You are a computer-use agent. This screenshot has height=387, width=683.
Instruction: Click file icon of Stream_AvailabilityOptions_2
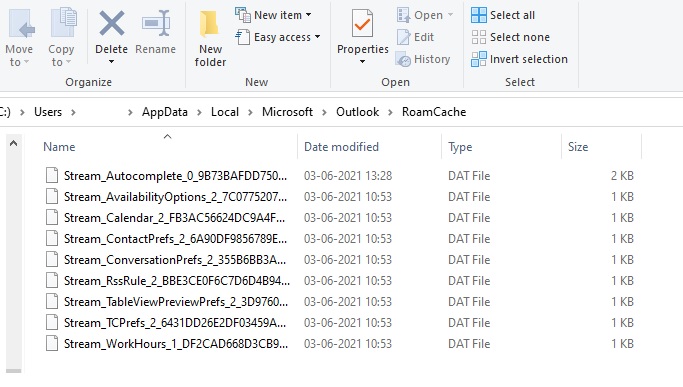52,197
